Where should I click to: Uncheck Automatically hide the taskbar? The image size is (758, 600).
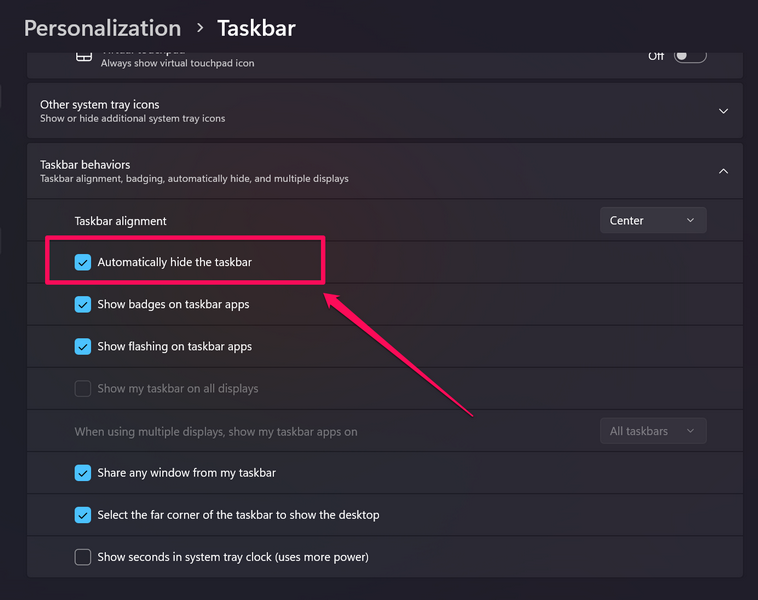(x=83, y=262)
